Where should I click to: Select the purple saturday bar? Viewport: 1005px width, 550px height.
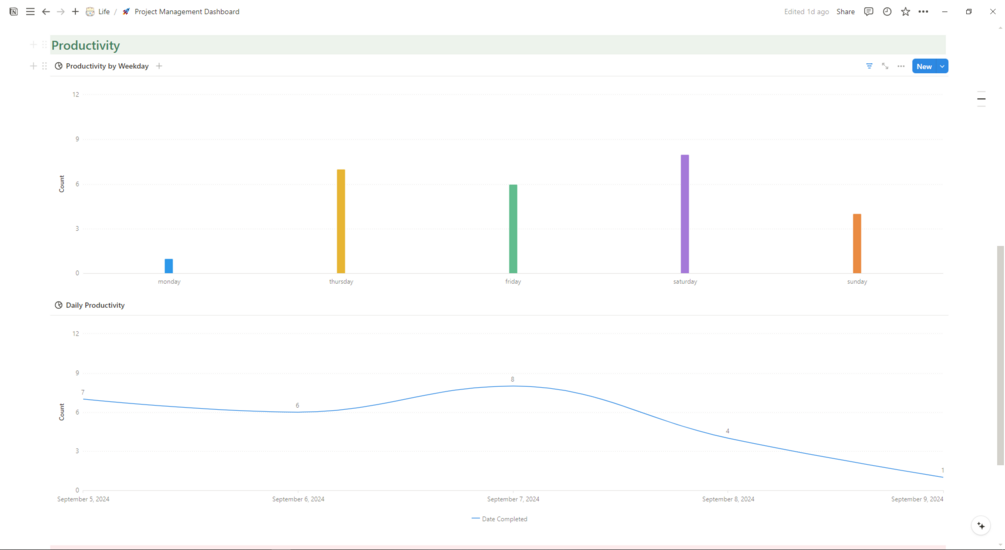point(685,214)
